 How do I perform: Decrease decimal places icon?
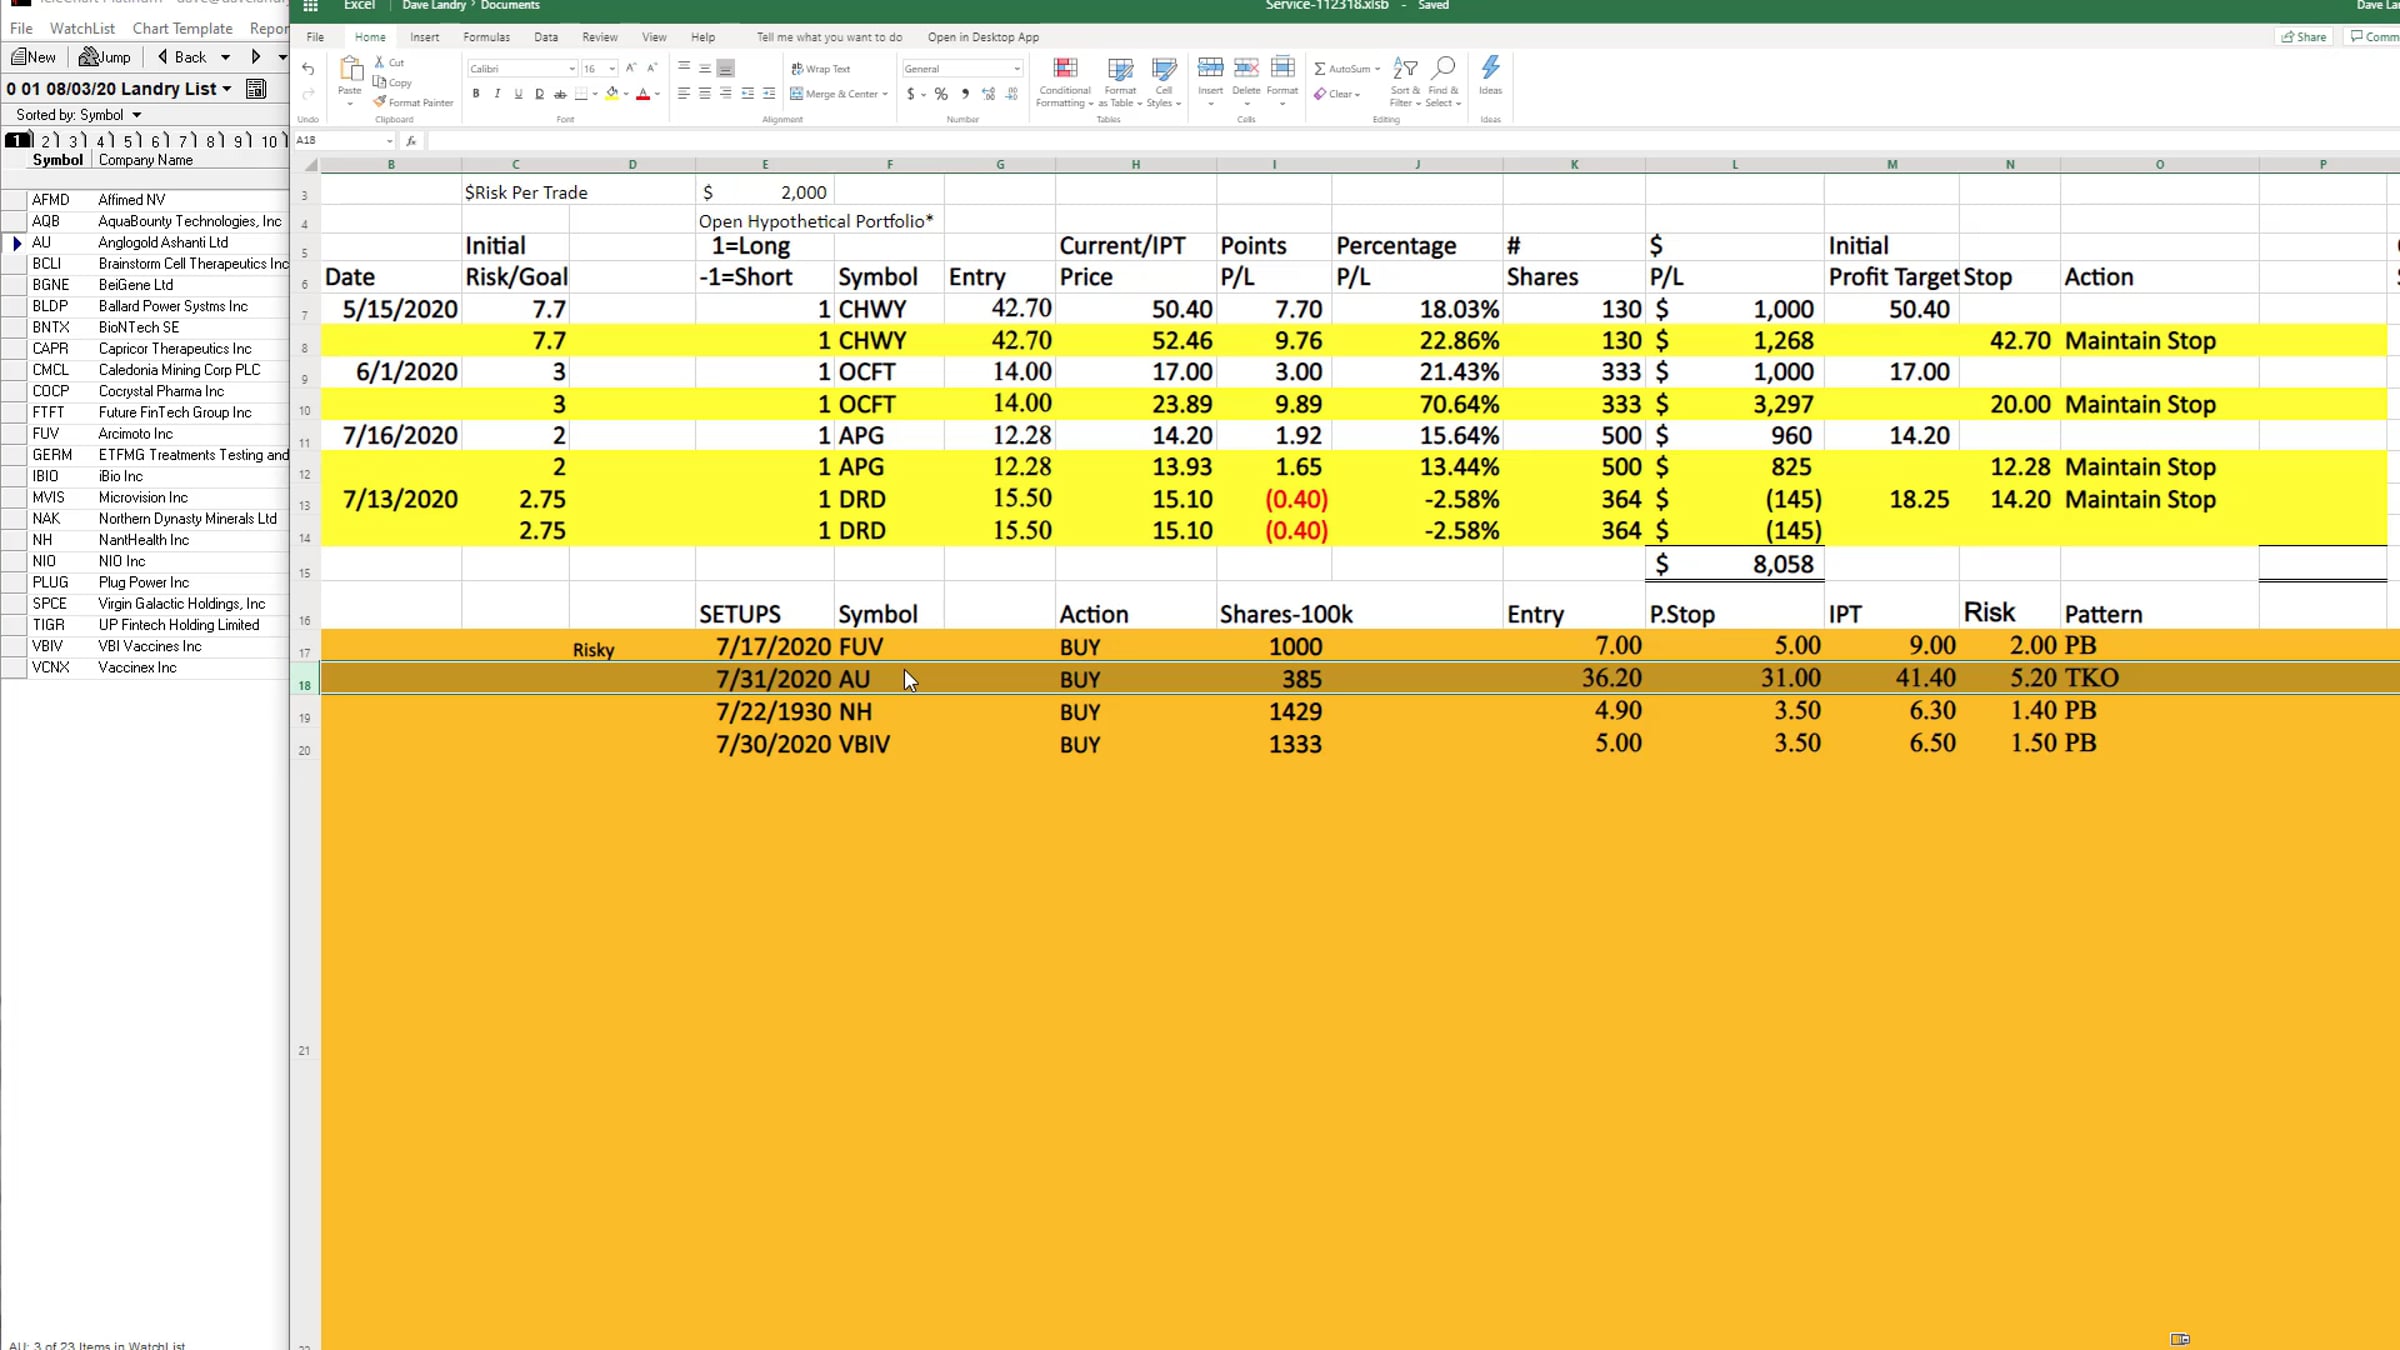[x=1012, y=94]
